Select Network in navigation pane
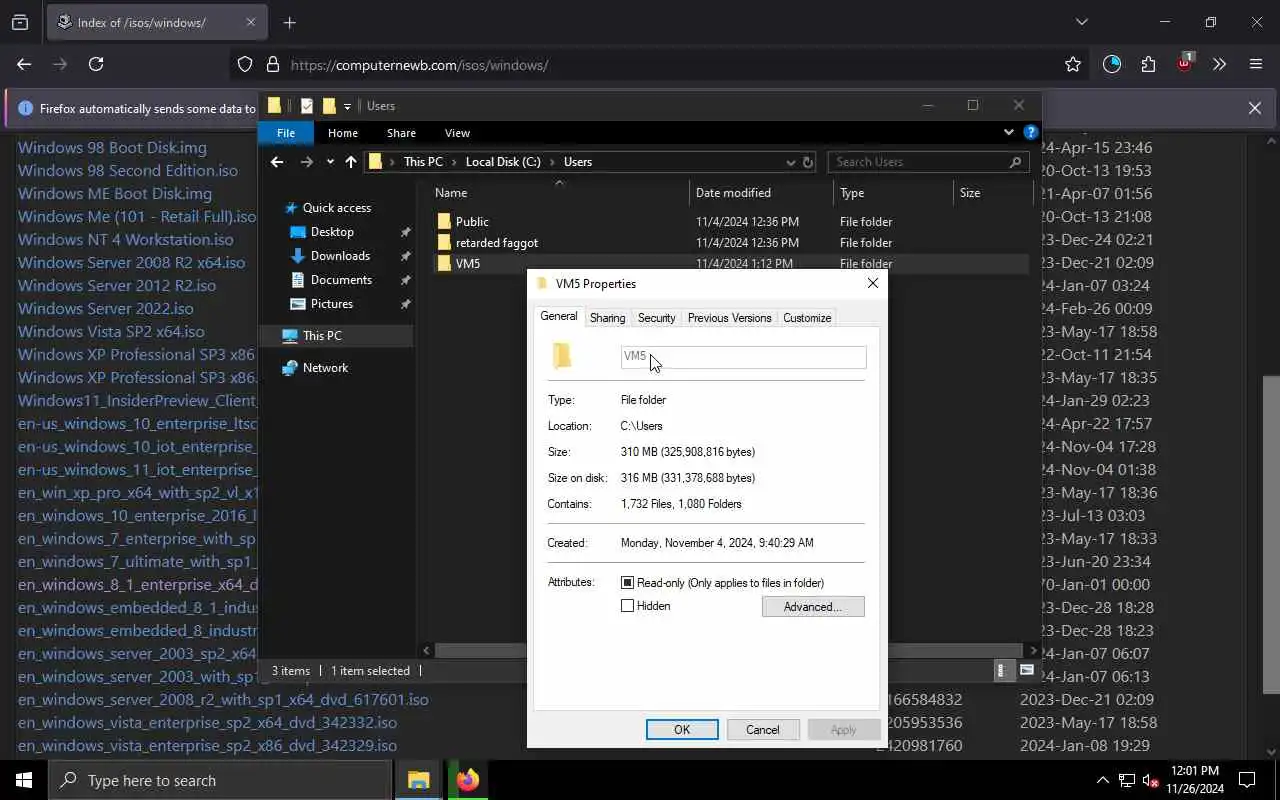Viewport: 1280px width, 800px height. [x=325, y=368]
